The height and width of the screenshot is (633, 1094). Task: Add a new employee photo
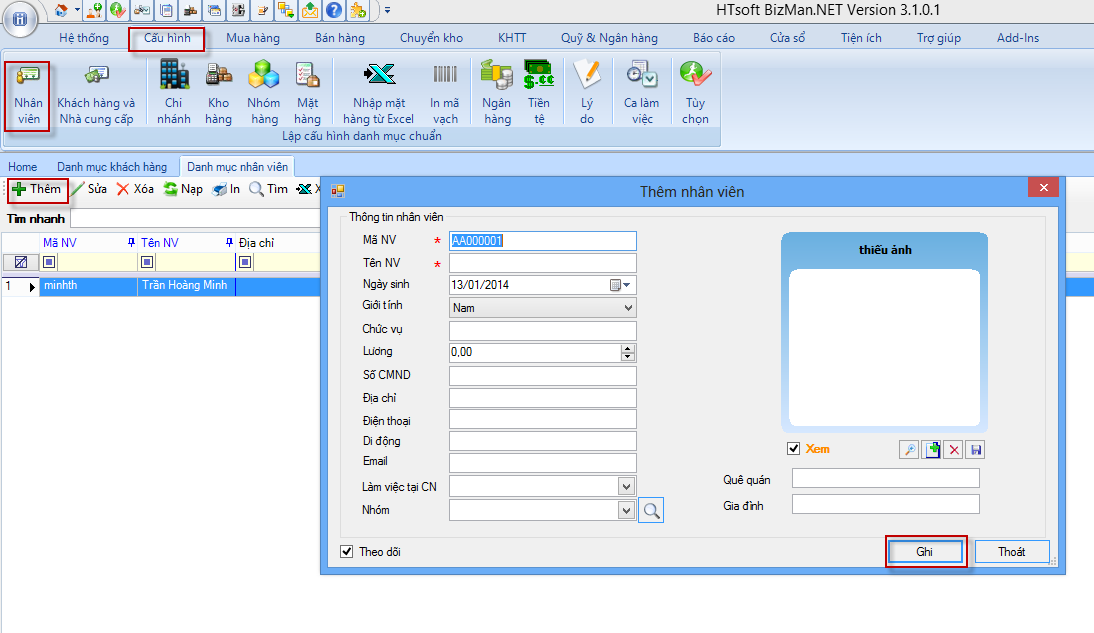pos(931,449)
